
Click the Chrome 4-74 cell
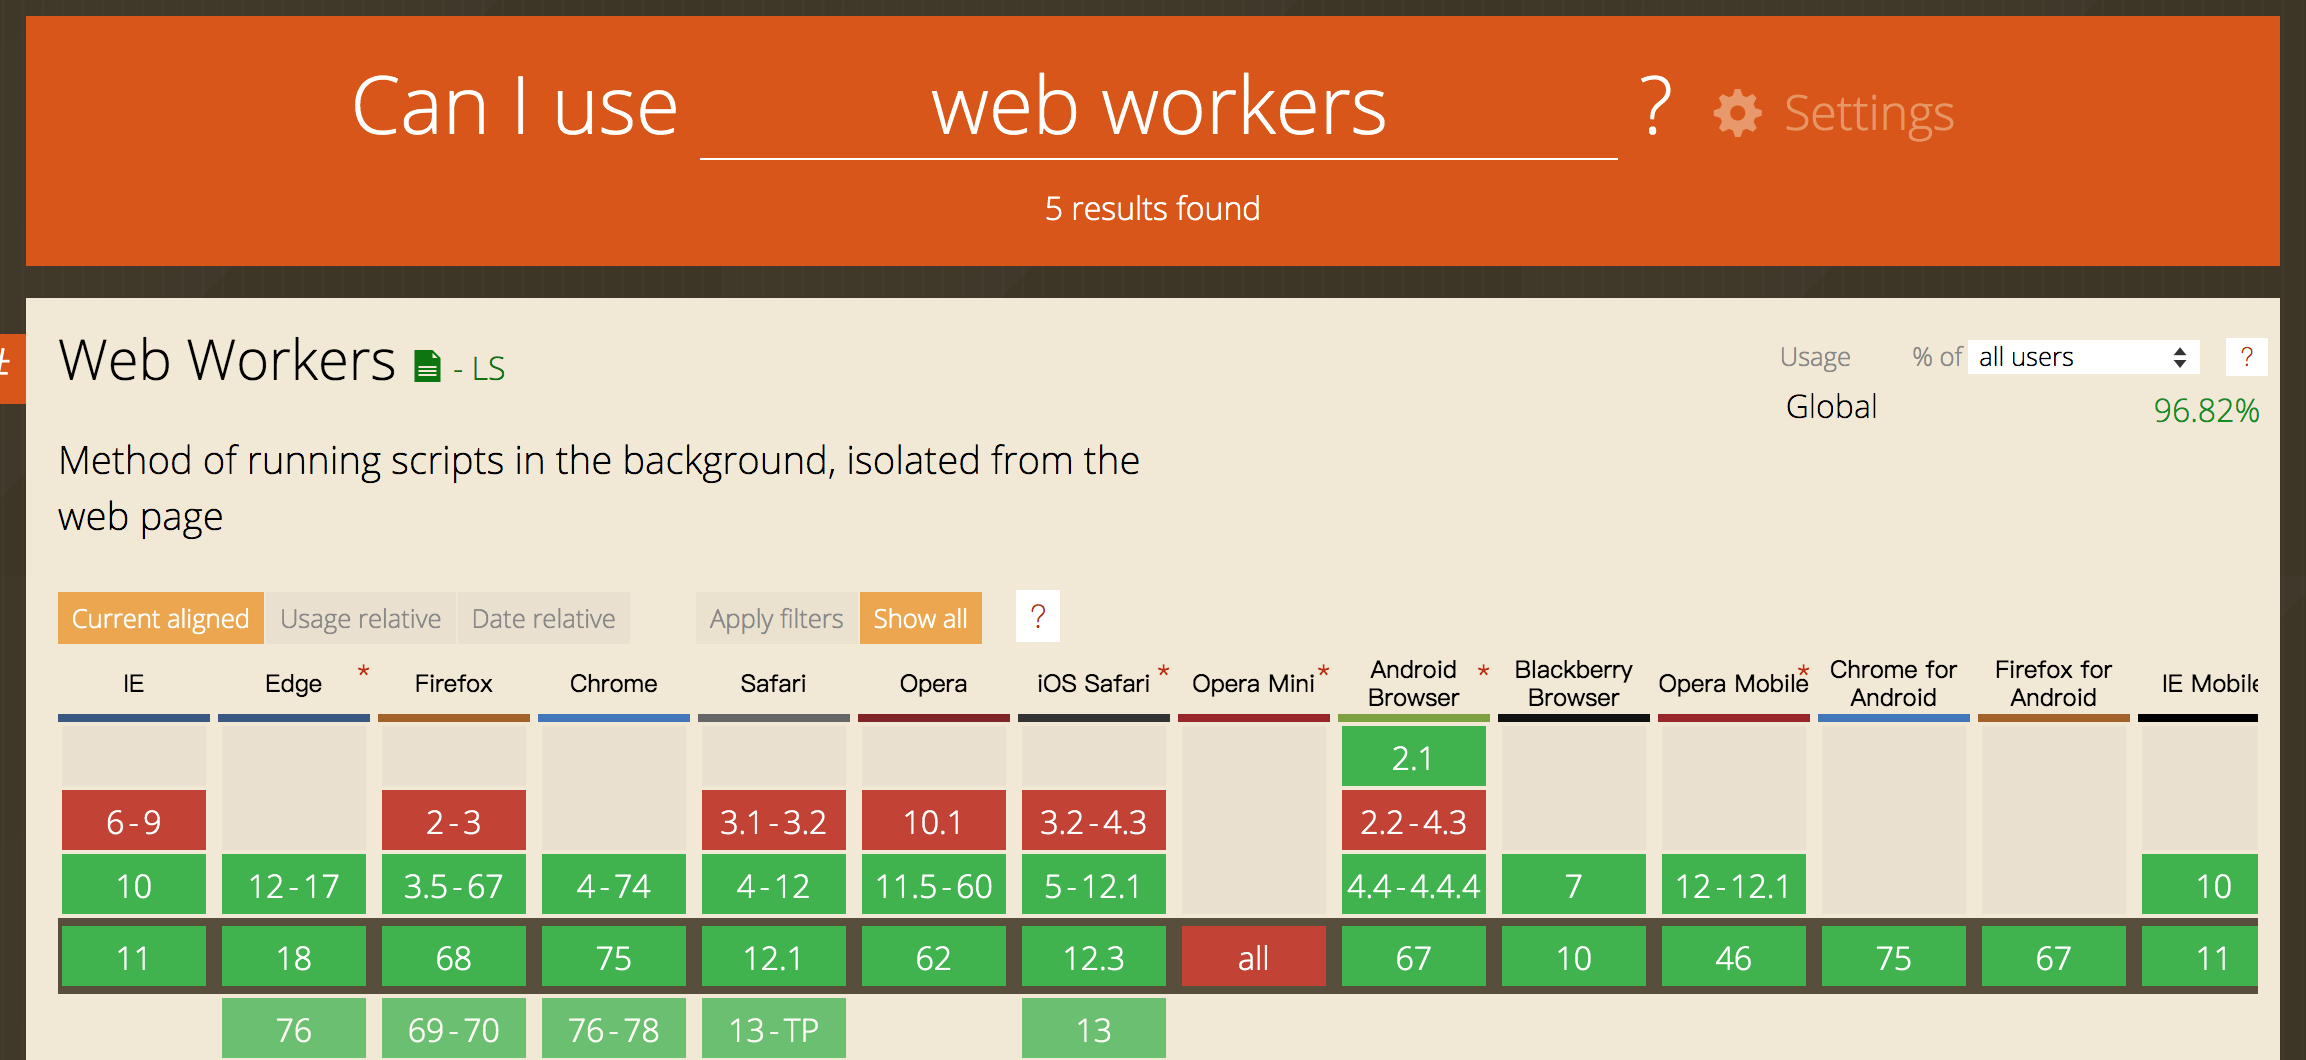point(614,884)
